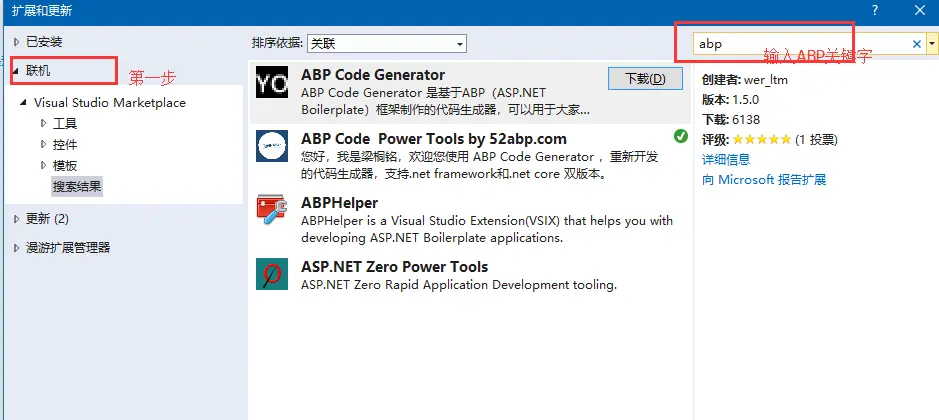Click the 创建者: wer_ltm text
939x420 pixels.
744,80
